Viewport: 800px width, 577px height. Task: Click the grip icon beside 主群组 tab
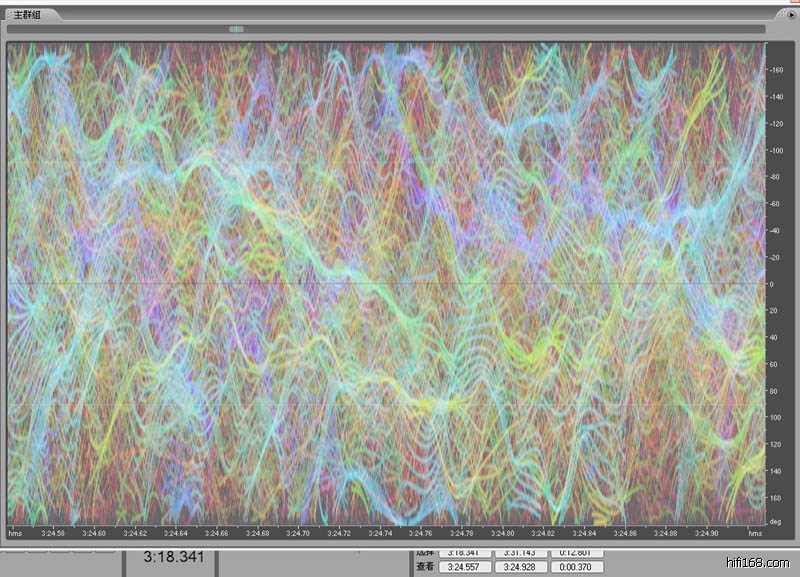click(x=9, y=15)
